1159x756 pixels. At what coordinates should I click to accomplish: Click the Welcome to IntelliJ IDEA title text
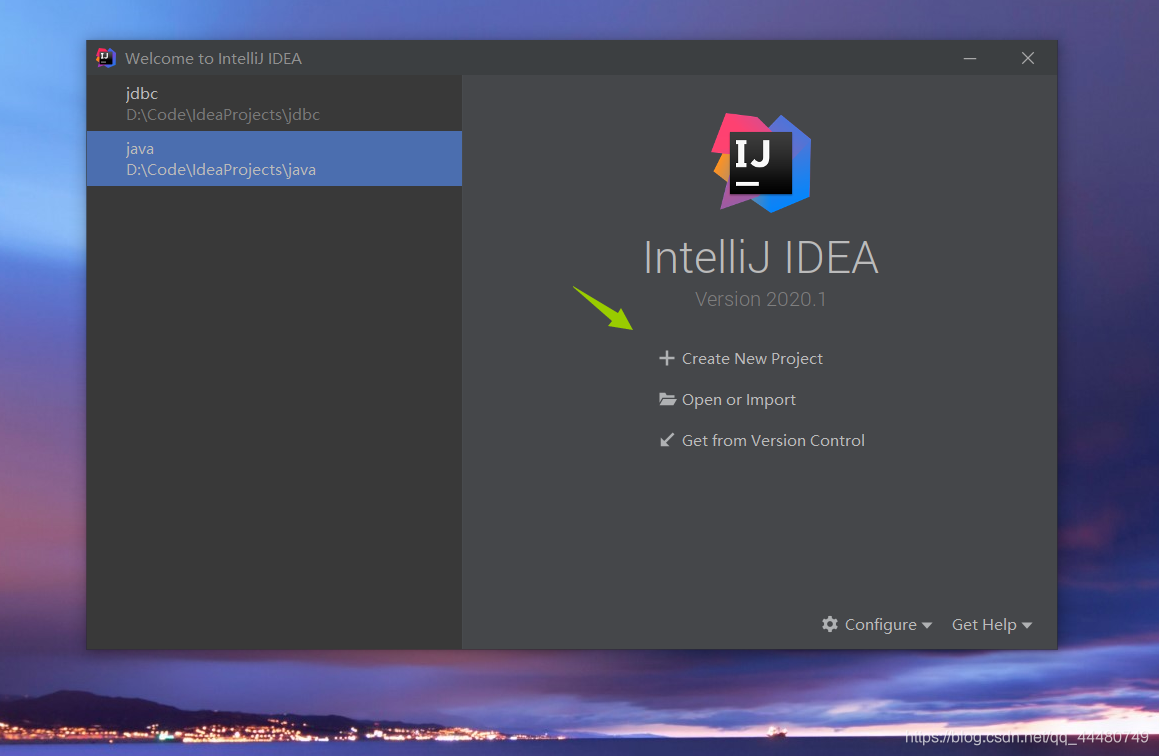point(213,58)
